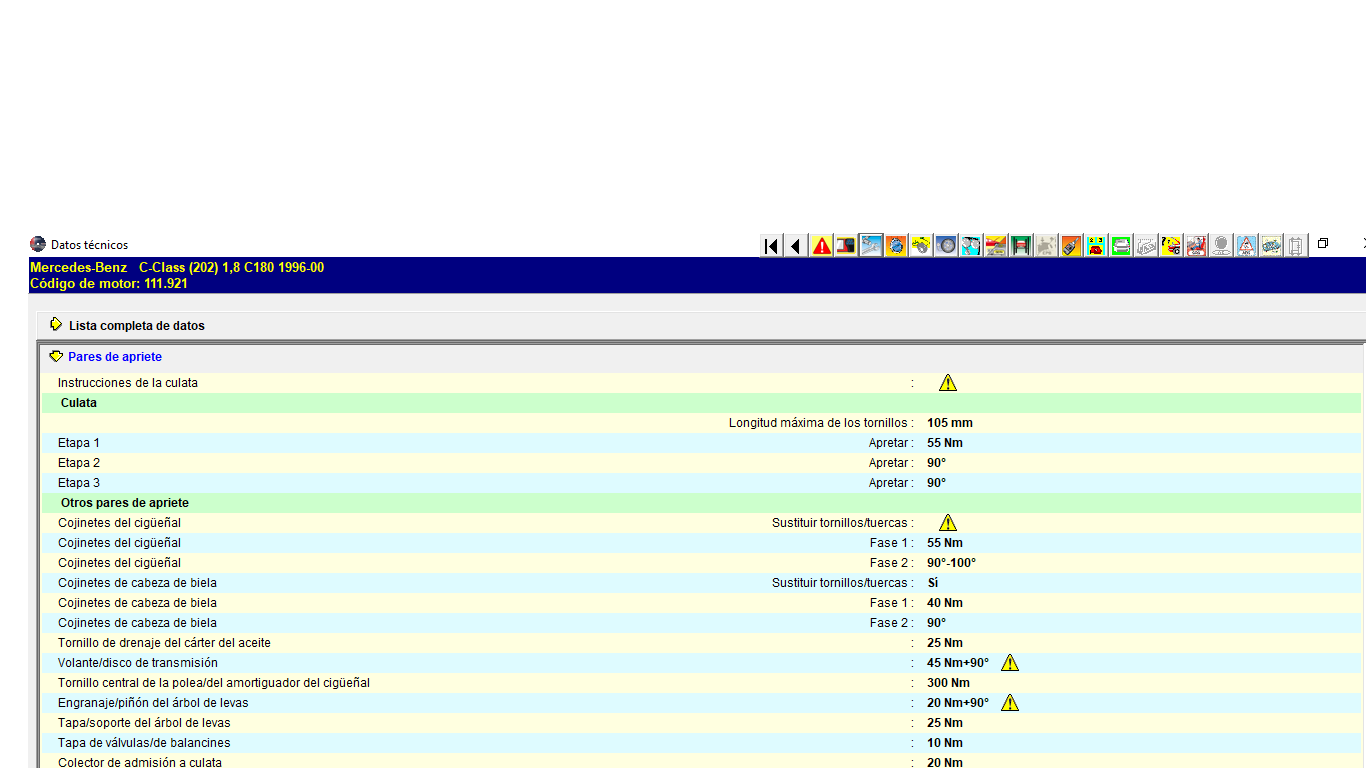
Task: Click the green-bordered car toolbar icon
Action: (1121, 245)
